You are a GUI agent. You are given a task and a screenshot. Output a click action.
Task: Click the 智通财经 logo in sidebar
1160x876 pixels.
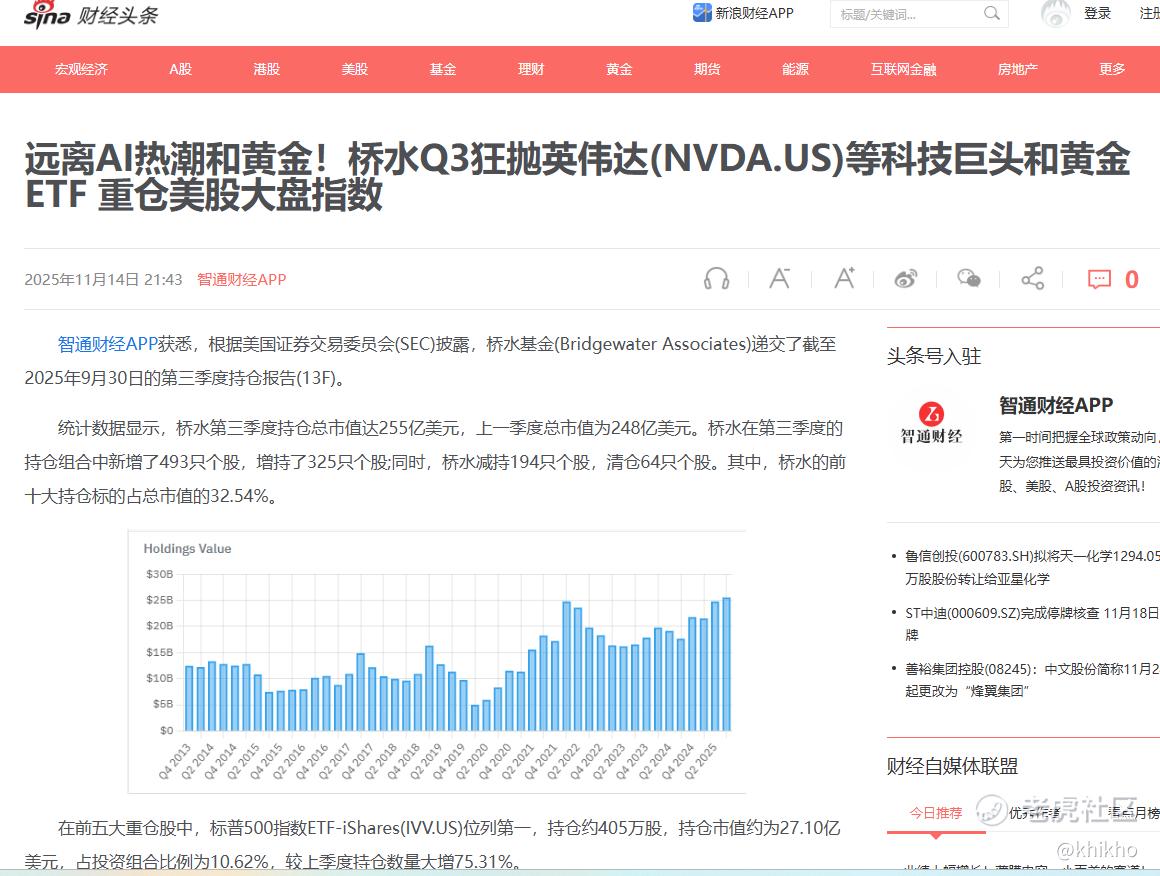pos(931,423)
